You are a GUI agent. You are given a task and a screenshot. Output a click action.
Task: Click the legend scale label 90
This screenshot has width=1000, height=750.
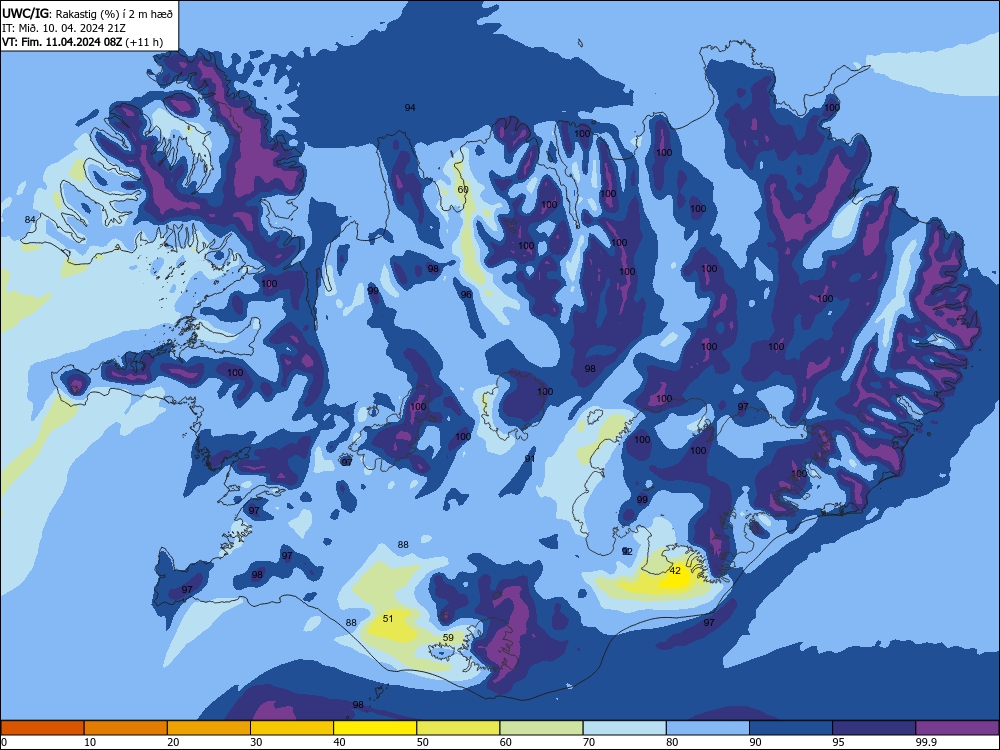coord(756,742)
